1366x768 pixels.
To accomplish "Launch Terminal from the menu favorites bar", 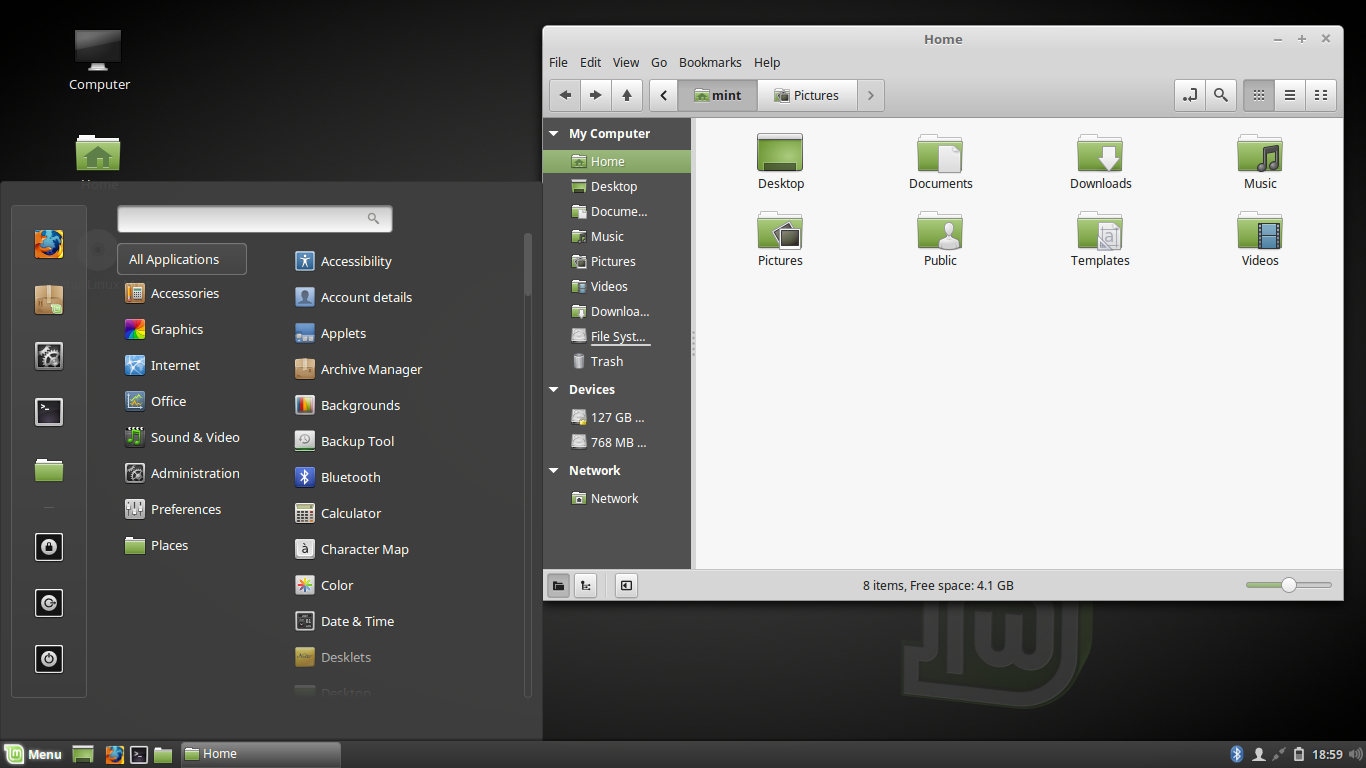I will click(49, 412).
